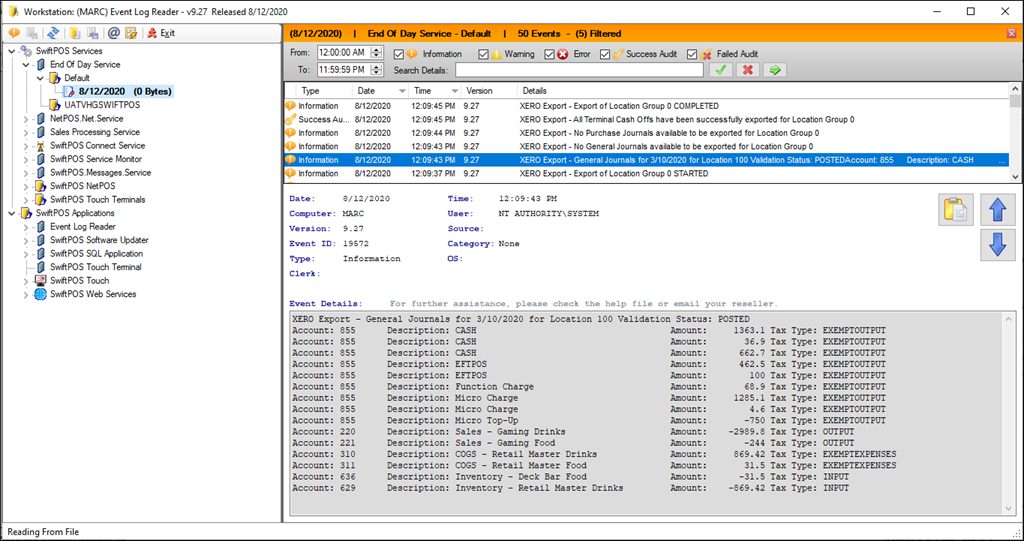
Task: Select the Export of Location Group 0 STARTED row
Action: pos(647,173)
